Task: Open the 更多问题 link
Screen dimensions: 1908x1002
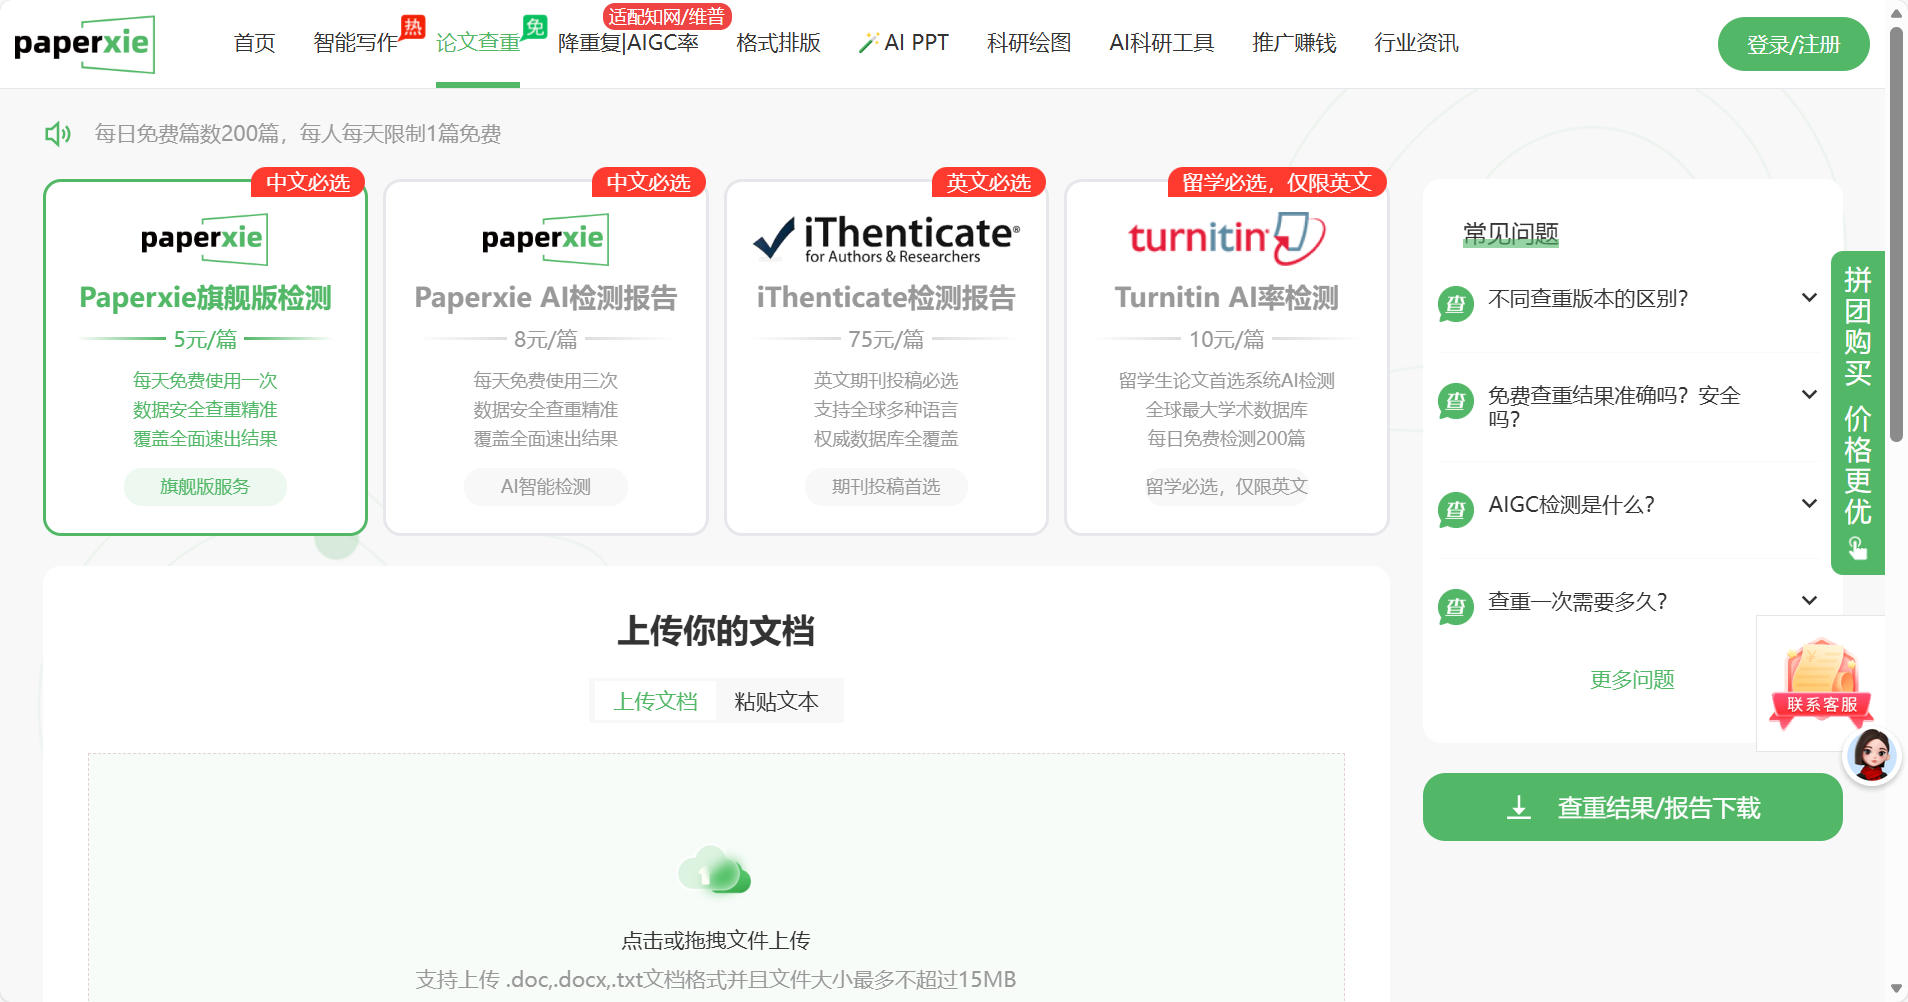Action: pos(1631,680)
